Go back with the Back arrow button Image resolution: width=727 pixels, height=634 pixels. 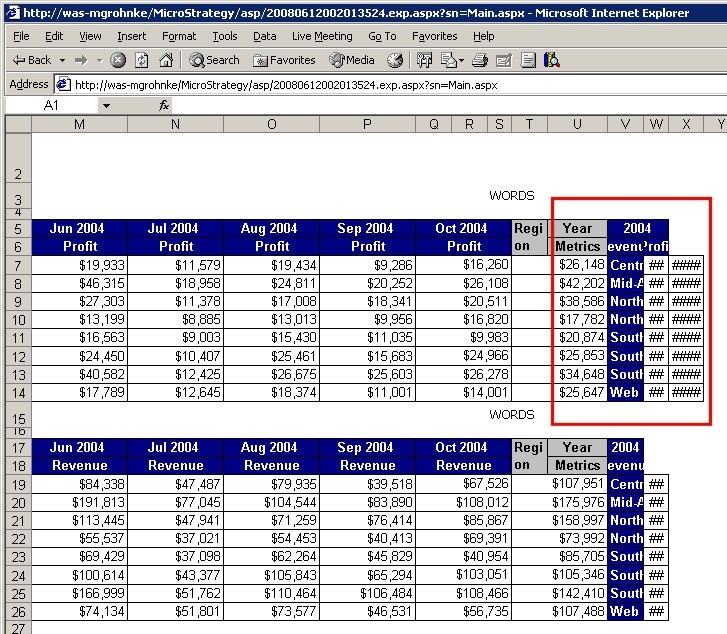pos(32,60)
